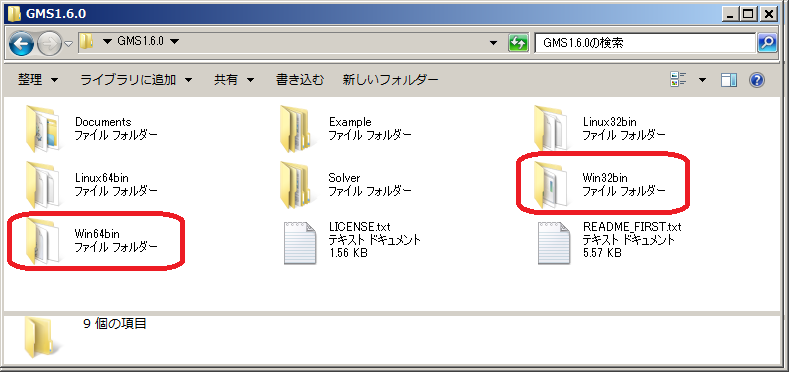Select the Documents folder name text
The image size is (789, 372).
pyautogui.click(x=103, y=122)
